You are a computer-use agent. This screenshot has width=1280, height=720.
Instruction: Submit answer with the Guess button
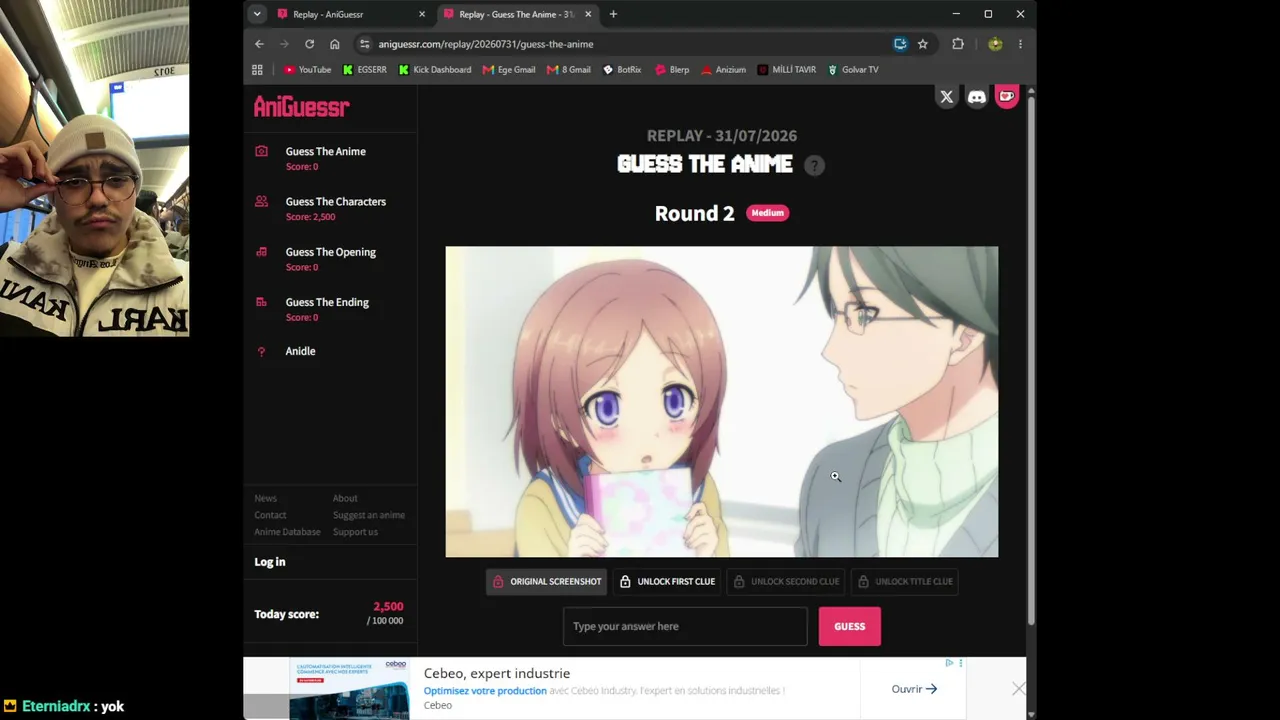pyautogui.click(x=850, y=626)
